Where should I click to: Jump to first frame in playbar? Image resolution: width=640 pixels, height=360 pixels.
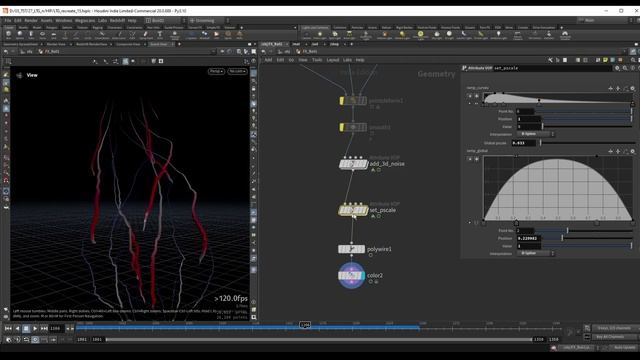(x=8, y=328)
